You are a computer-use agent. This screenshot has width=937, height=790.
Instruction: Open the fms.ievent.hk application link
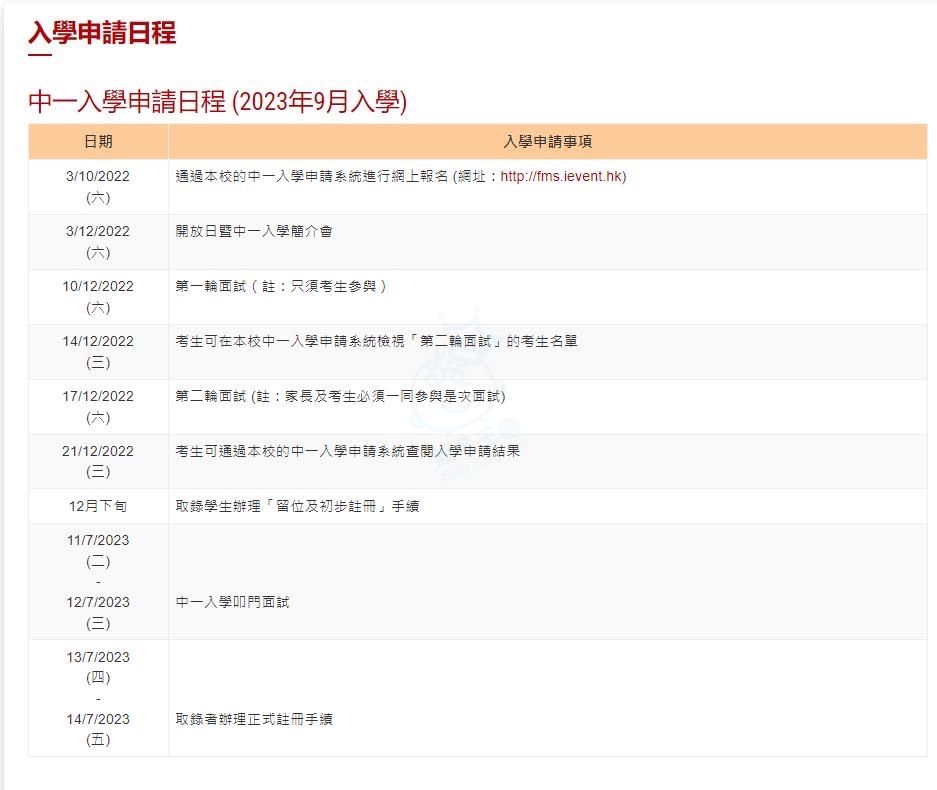pyautogui.click(x=563, y=176)
